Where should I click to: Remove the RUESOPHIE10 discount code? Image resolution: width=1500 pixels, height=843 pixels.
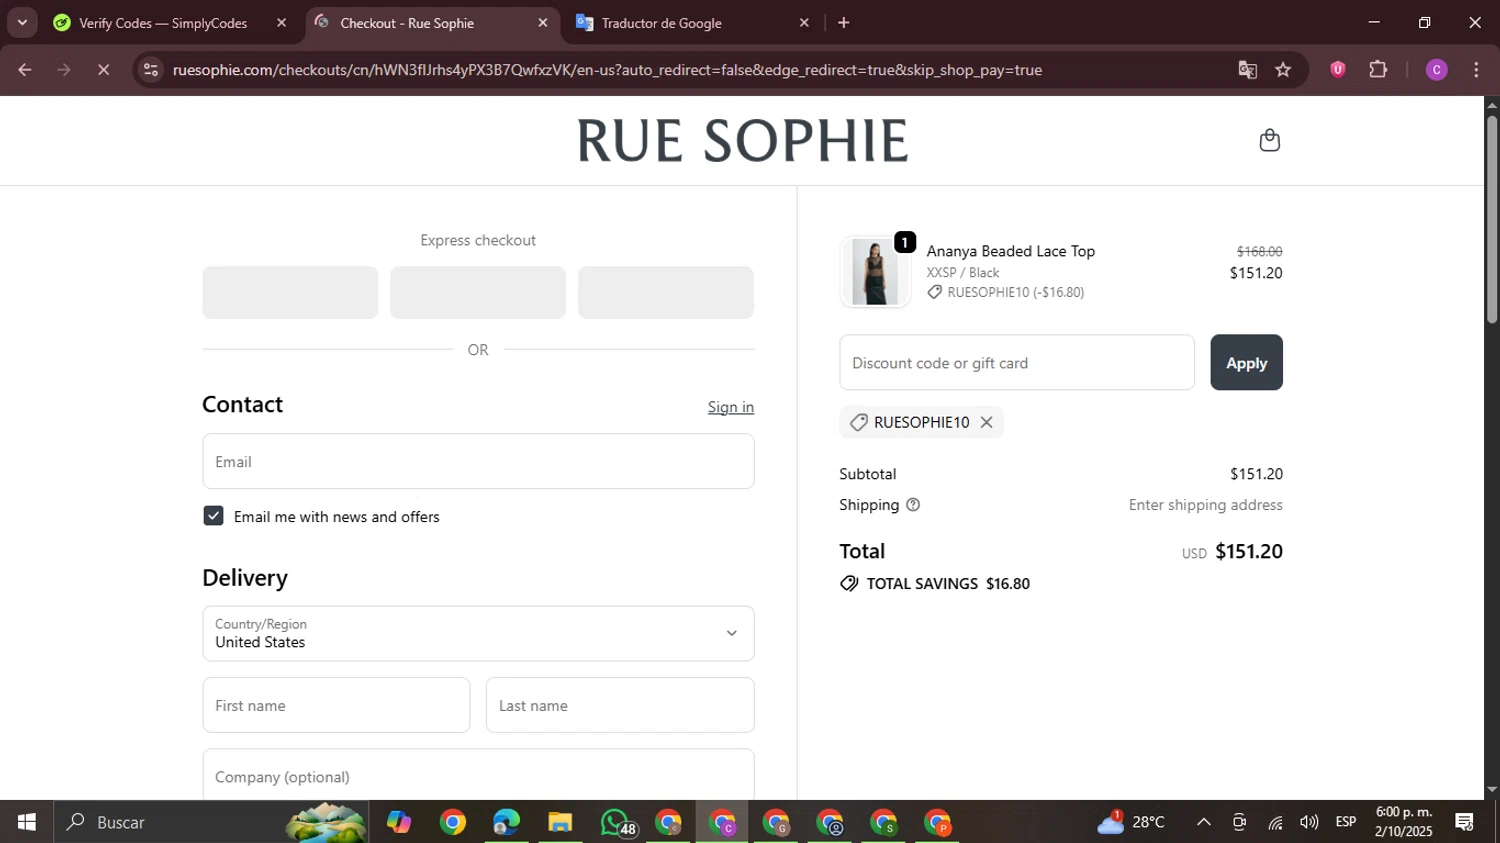click(986, 422)
